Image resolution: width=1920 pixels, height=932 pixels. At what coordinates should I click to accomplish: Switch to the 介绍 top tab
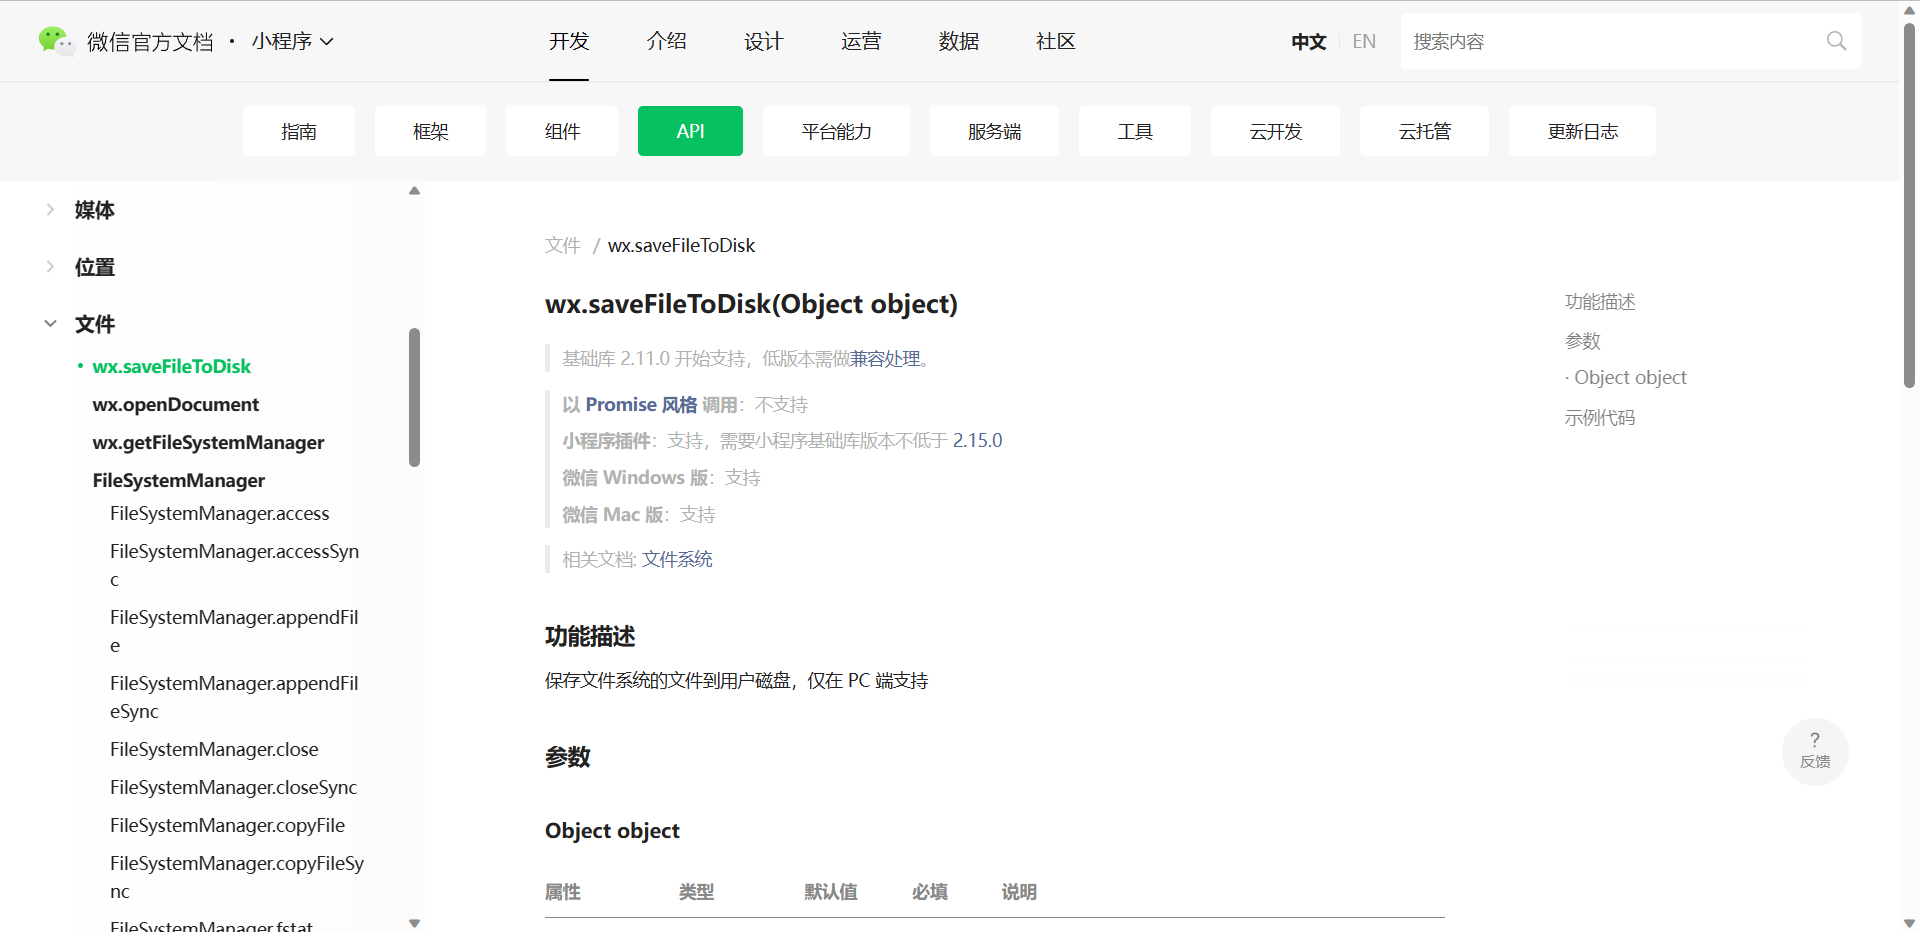[666, 41]
